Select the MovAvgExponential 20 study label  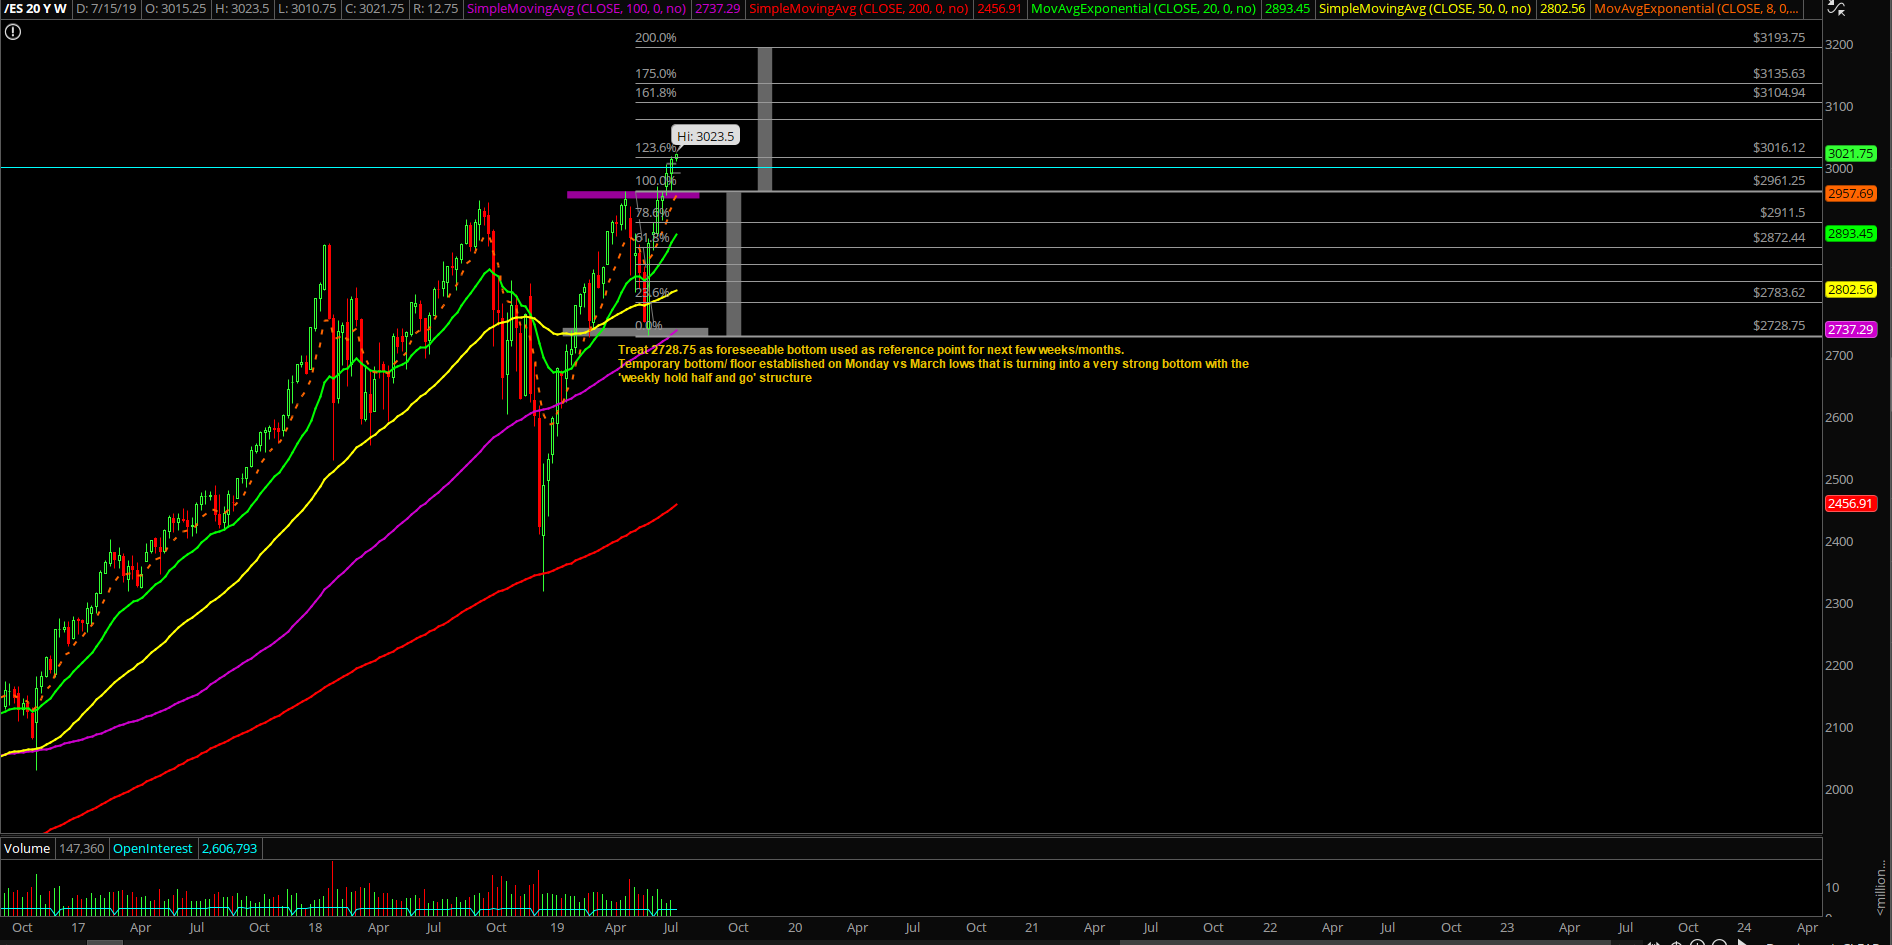[x=1143, y=8]
